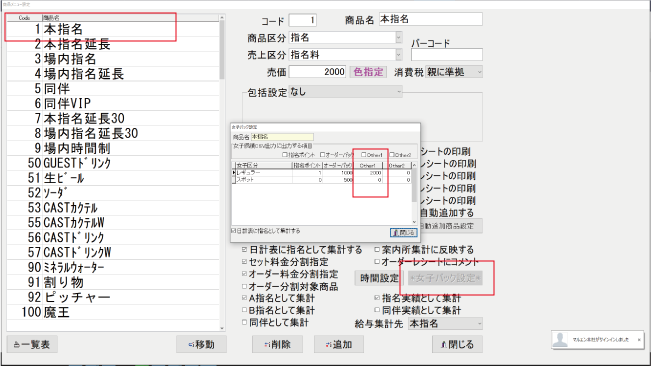Click the *女子バック設定* button

coord(445,278)
